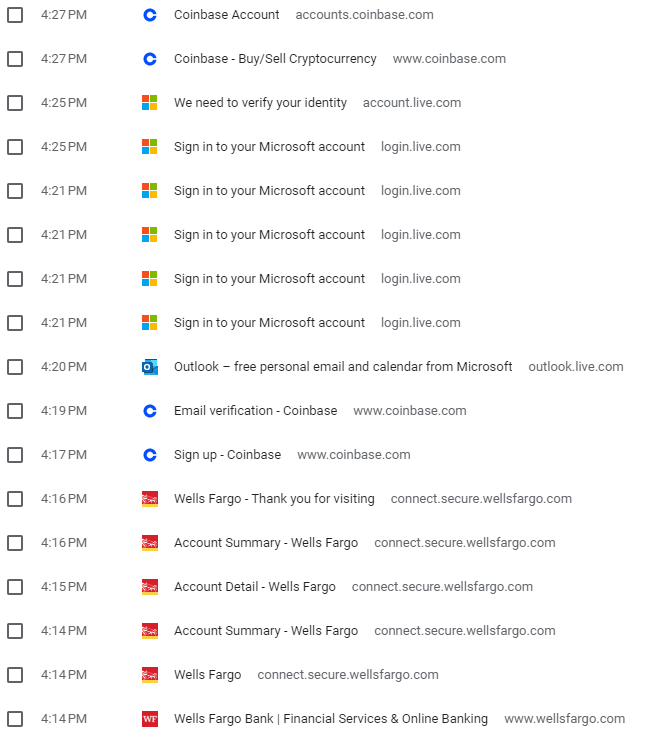Select checkbox for the 4:19 PM Email verification entry
This screenshot has width=655, height=737.
coord(15,411)
